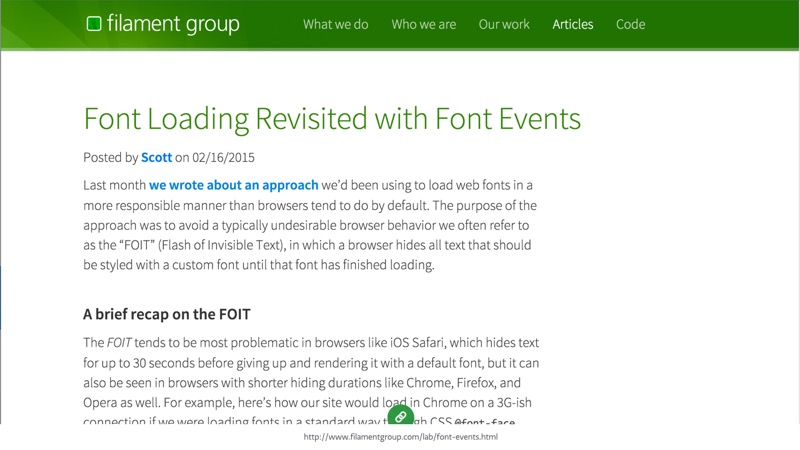Click the filamentgroup.com URL caption at bottom
This screenshot has height=450, width=800.
pos(400,437)
